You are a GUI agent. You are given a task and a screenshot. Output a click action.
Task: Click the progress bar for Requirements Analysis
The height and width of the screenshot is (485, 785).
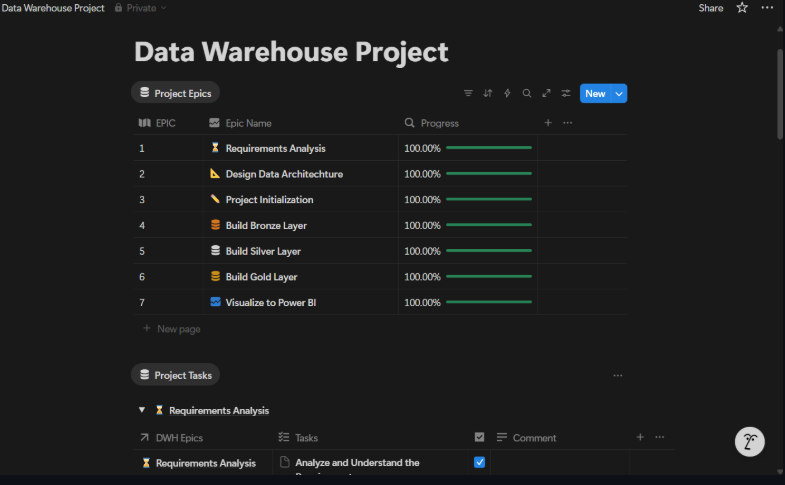point(489,148)
